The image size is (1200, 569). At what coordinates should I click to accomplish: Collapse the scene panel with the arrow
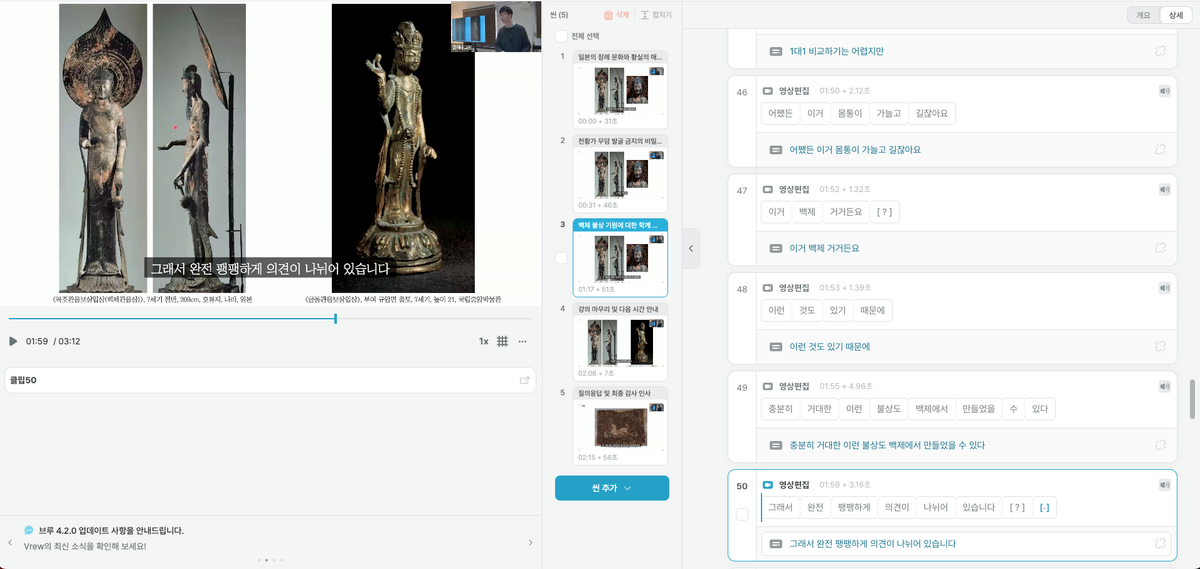pos(691,248)
